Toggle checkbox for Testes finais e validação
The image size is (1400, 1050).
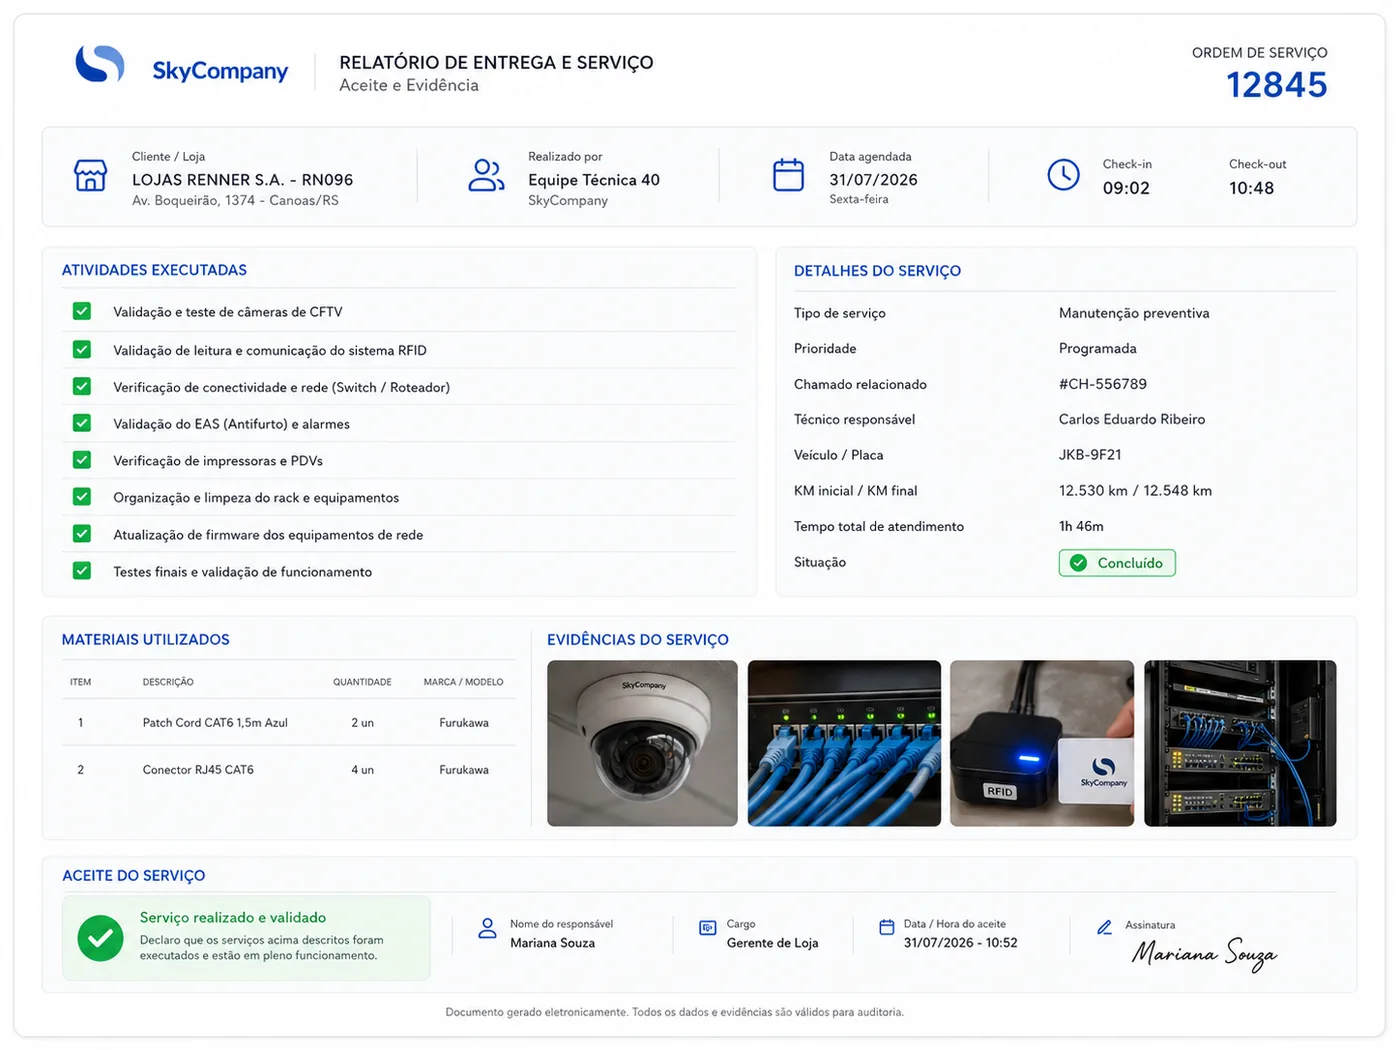click(x=82, y=571)
